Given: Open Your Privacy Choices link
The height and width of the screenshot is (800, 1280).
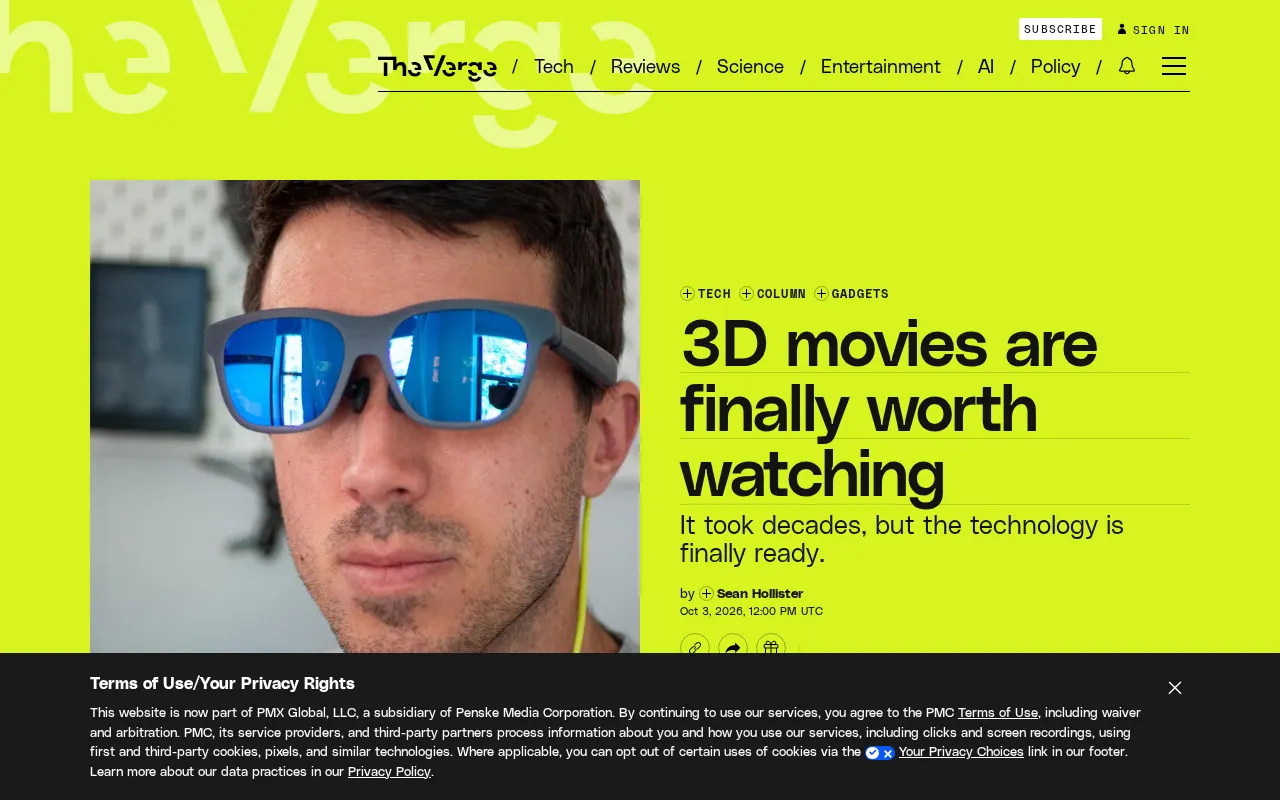Looking at the screenshot, I should 961,752.
